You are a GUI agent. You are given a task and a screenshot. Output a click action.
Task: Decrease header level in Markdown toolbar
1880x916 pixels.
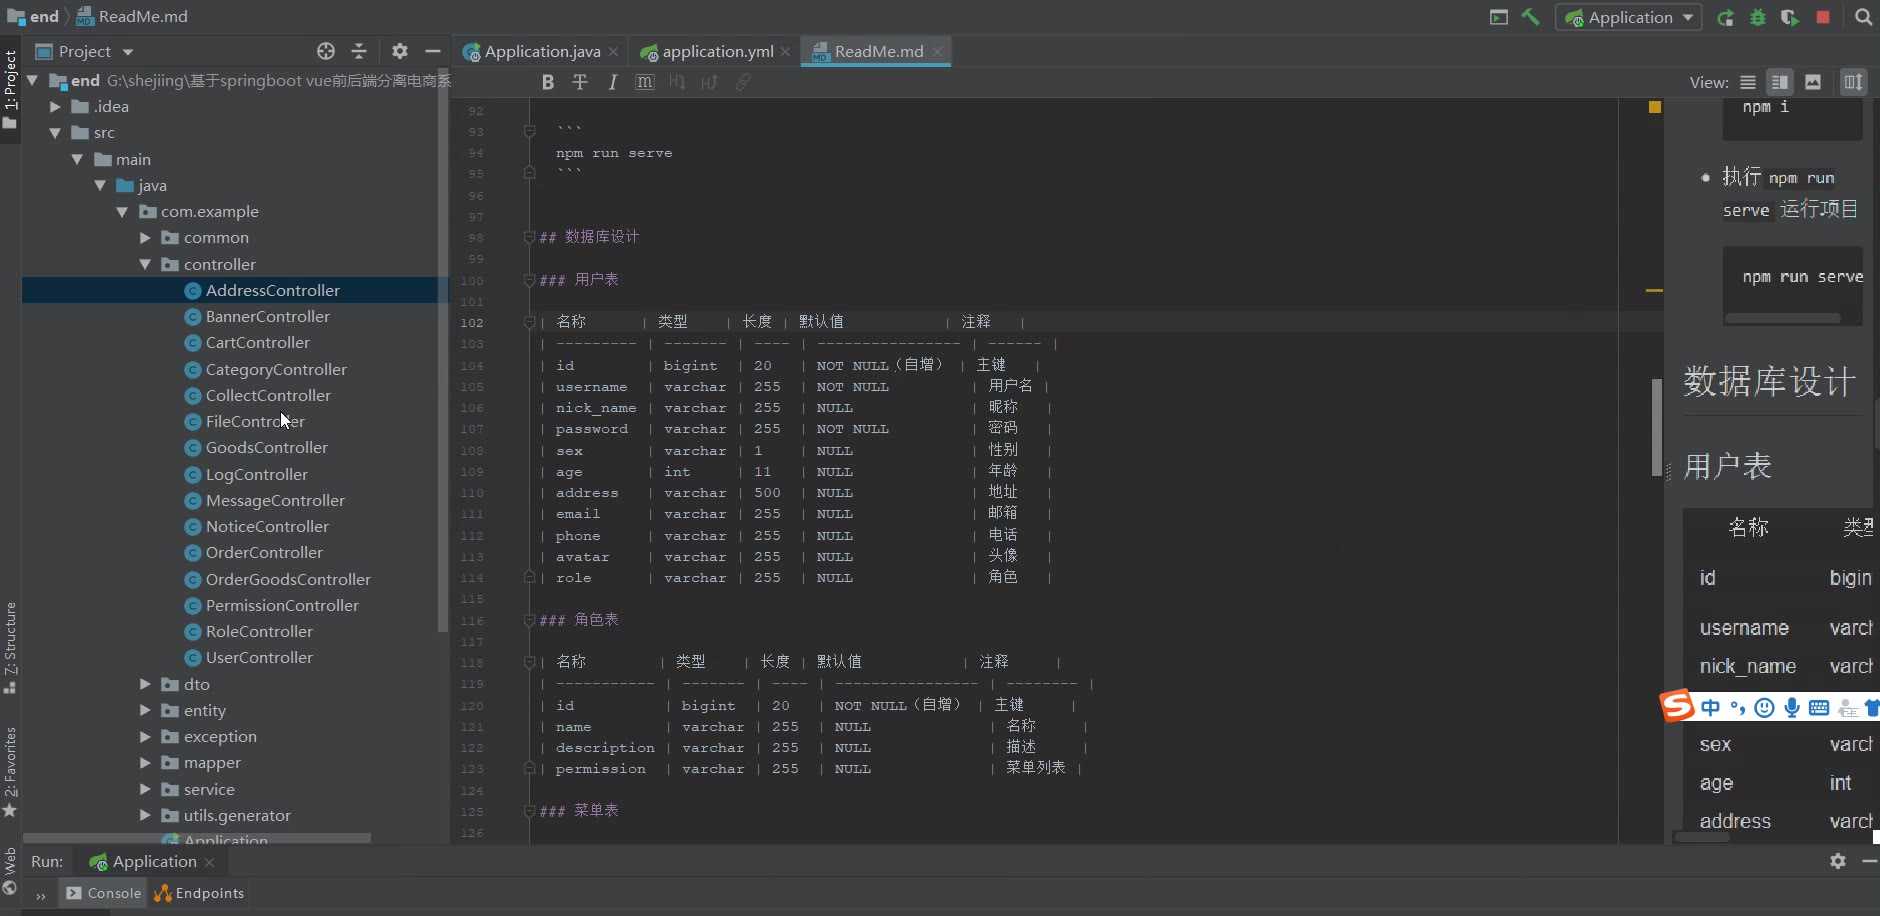point(677,82)
